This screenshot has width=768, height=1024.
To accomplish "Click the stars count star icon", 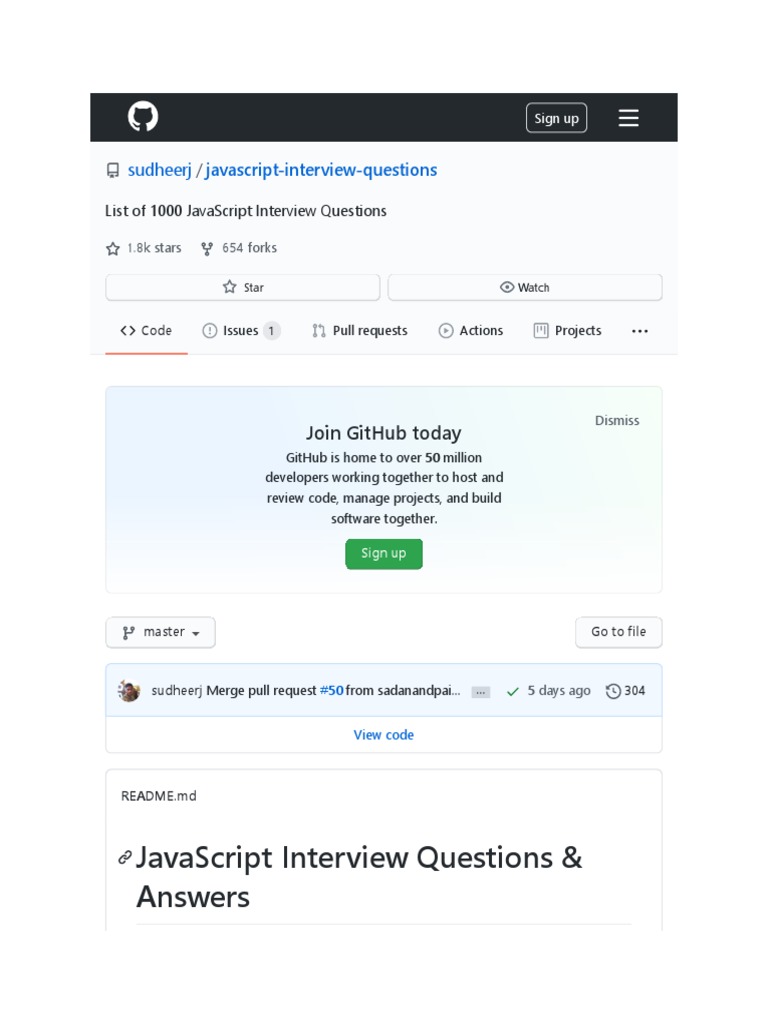I will click(x=113, y=248).
